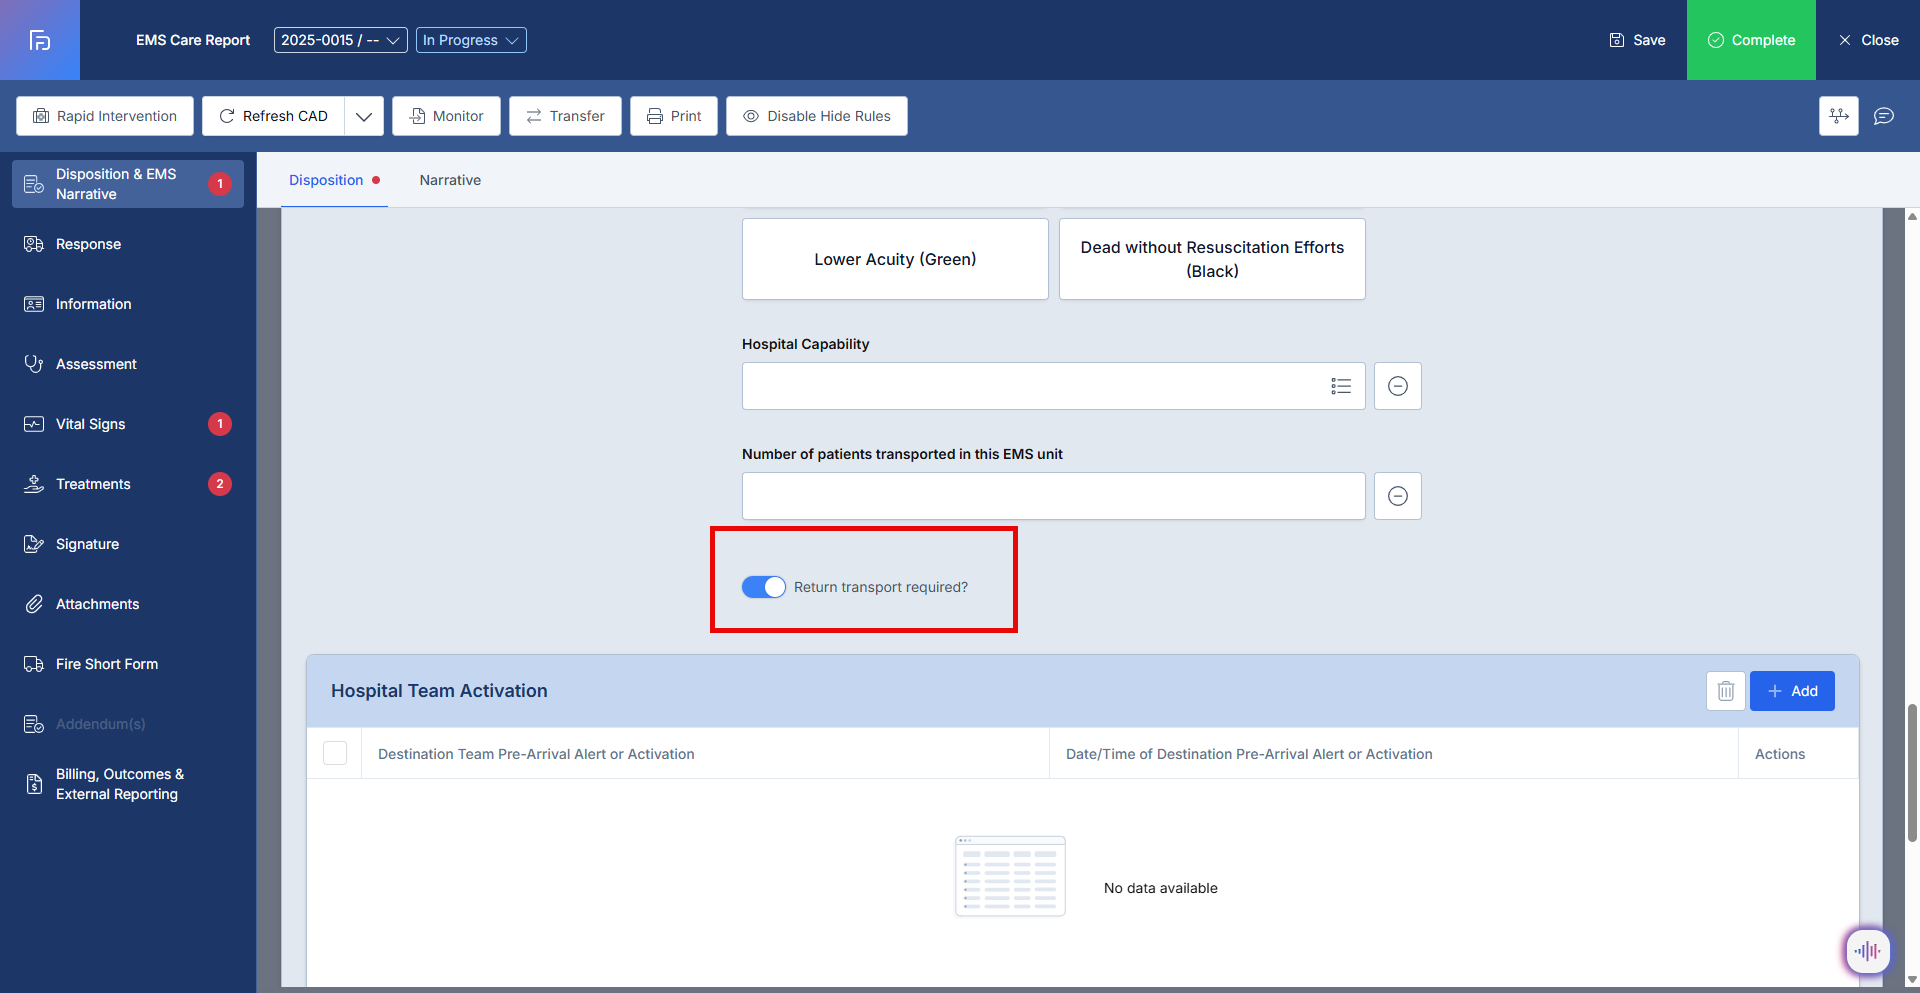Clear Hospital Capability with minus icon
Image resolution: width=1920 pixels, height=993 pixels.
(x=1398, y=386)
